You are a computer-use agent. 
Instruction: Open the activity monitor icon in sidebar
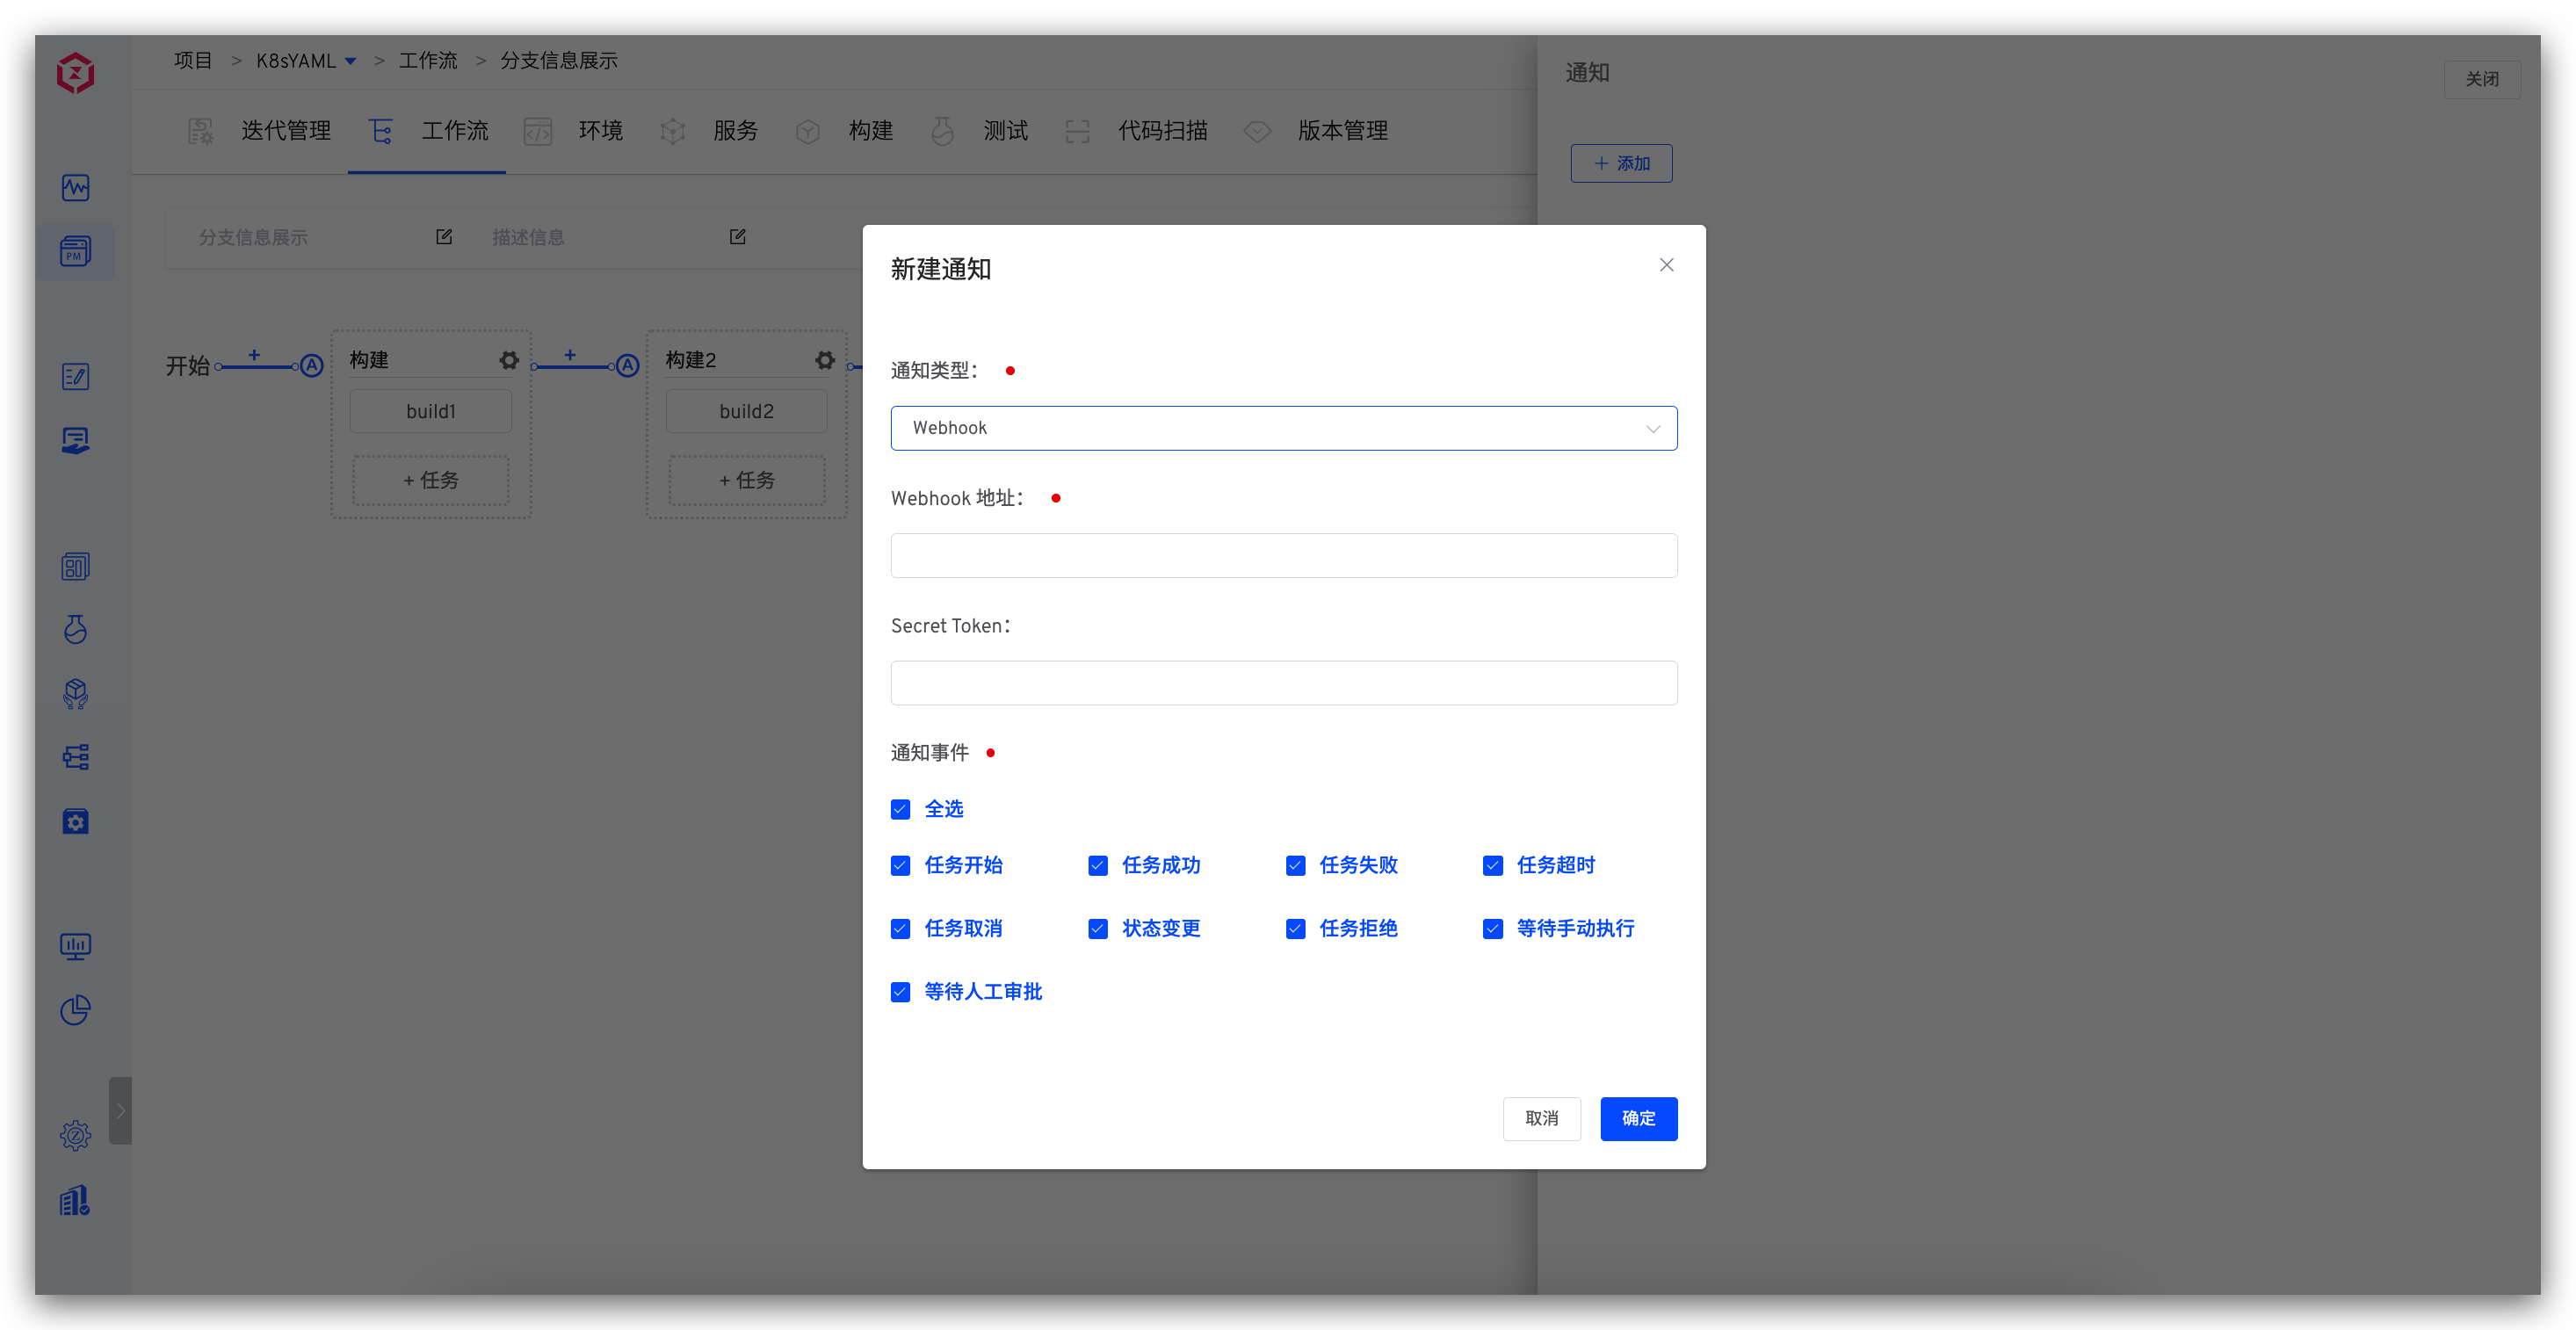click(x=75, y=187)
